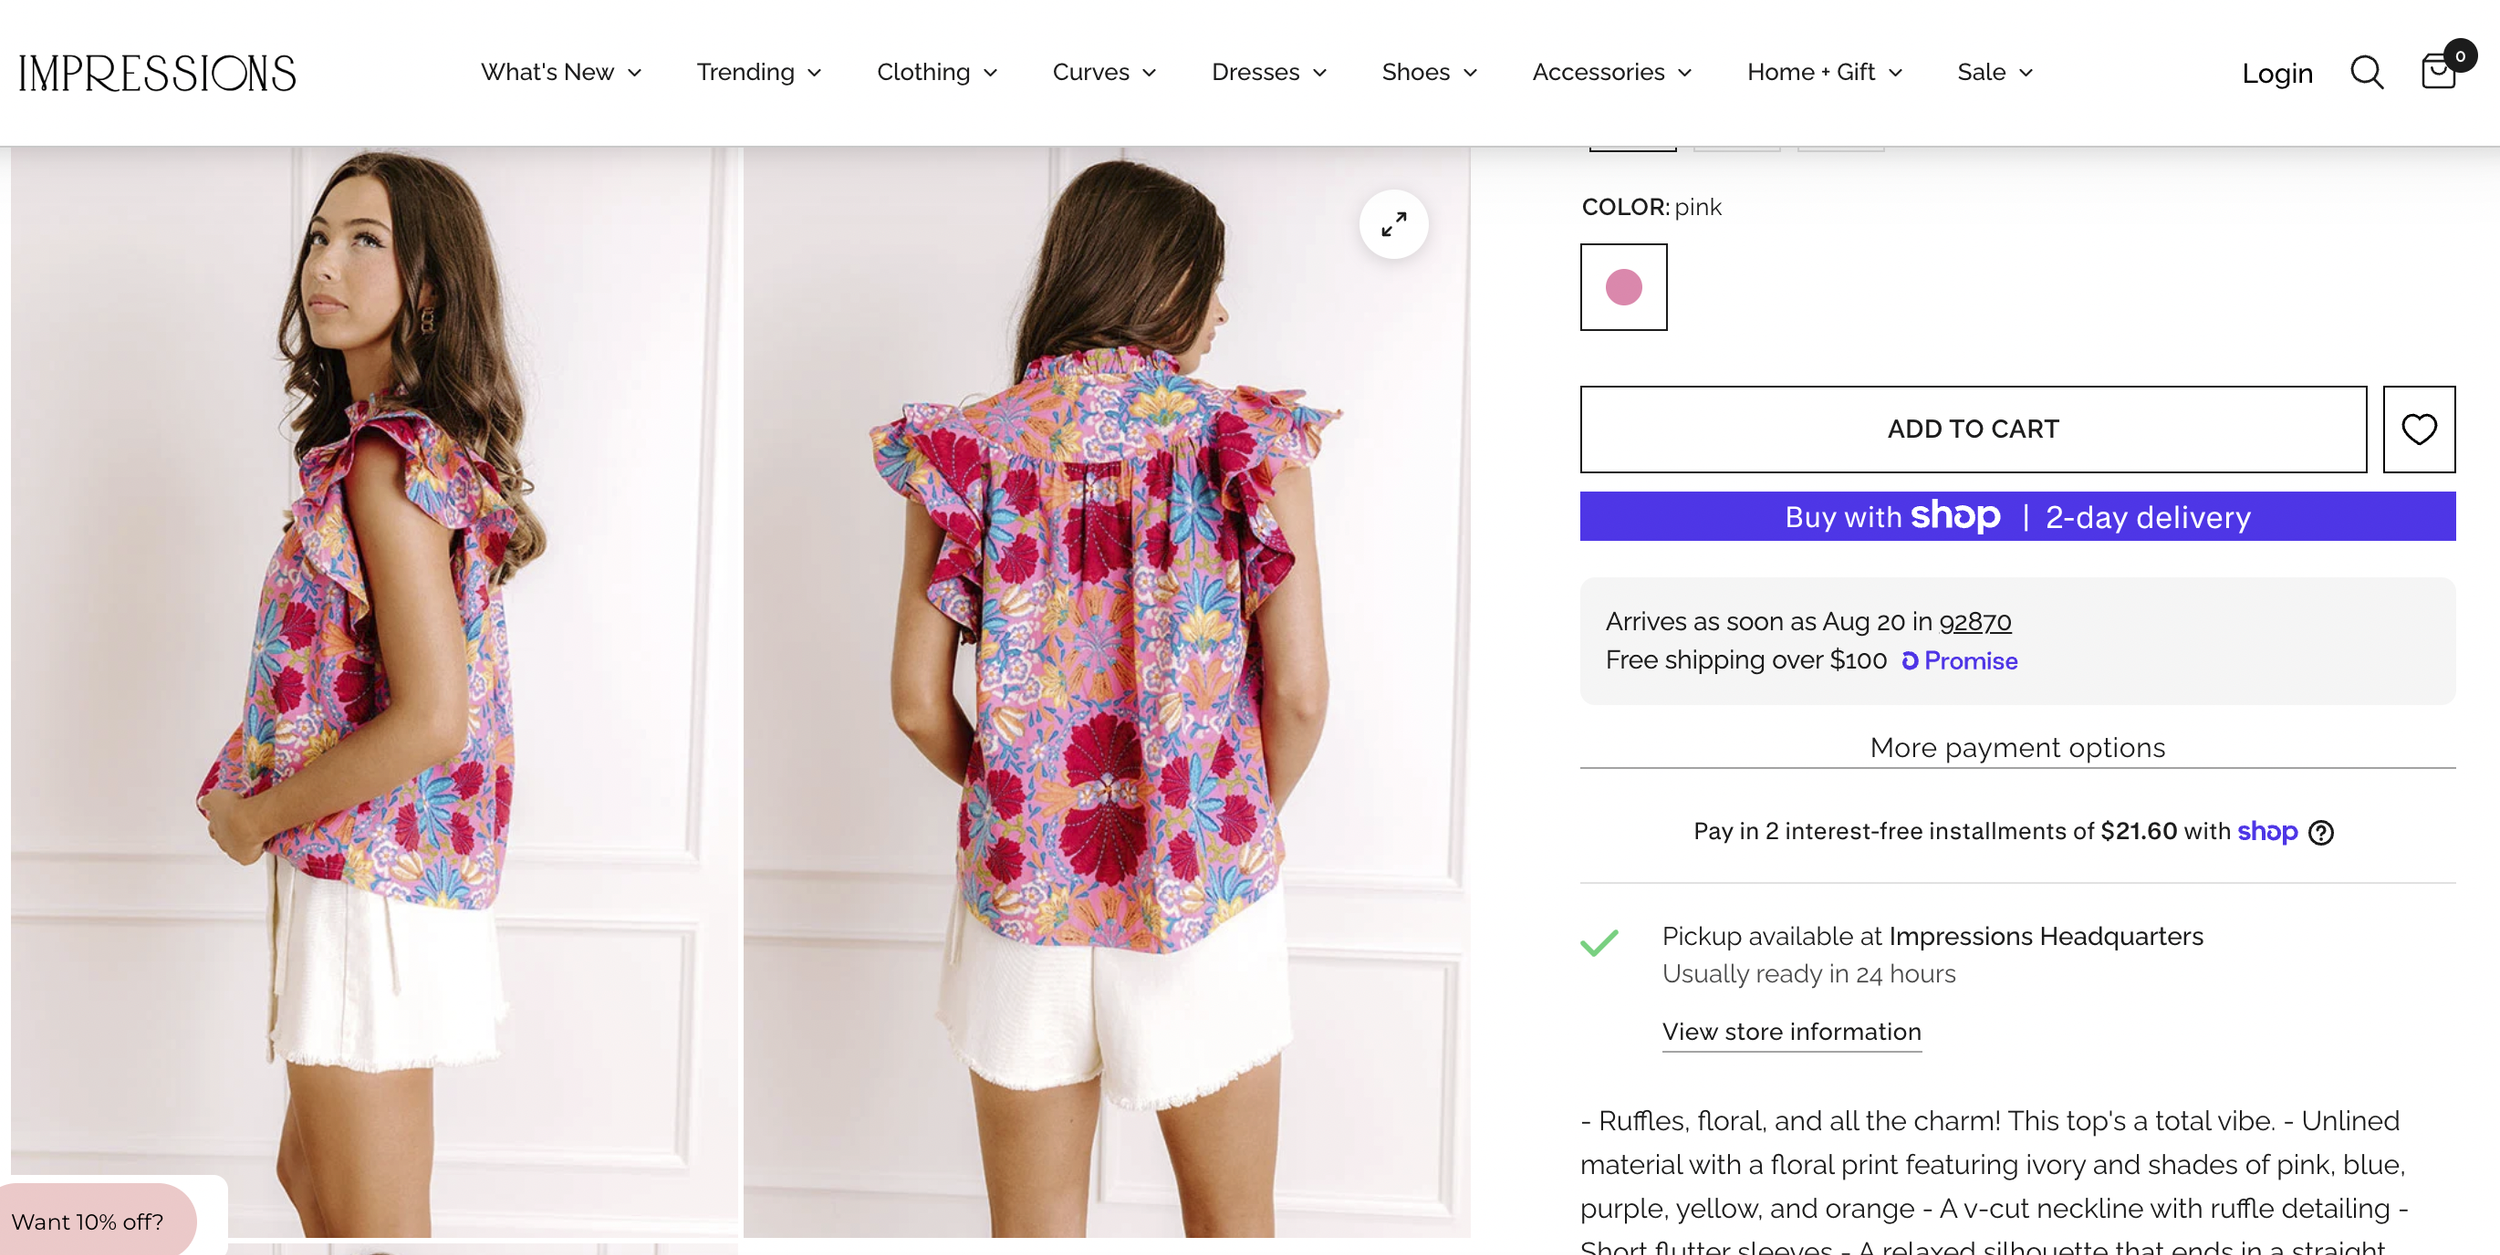Select the pink color swatch
Viewport: 2500px width, 1255px height.
1623,287
